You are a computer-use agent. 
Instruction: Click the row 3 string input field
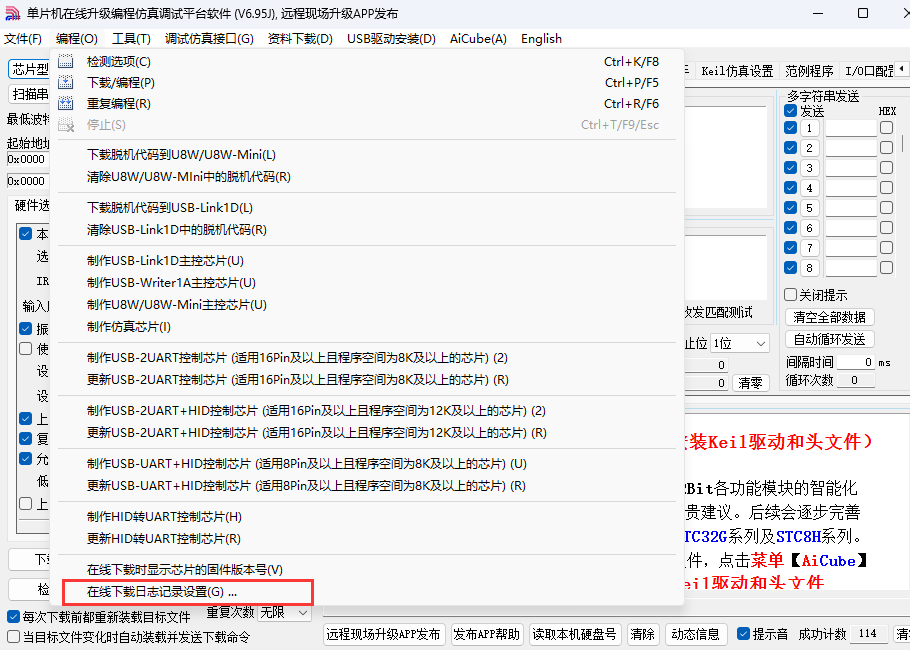click(x=851, y=168)
